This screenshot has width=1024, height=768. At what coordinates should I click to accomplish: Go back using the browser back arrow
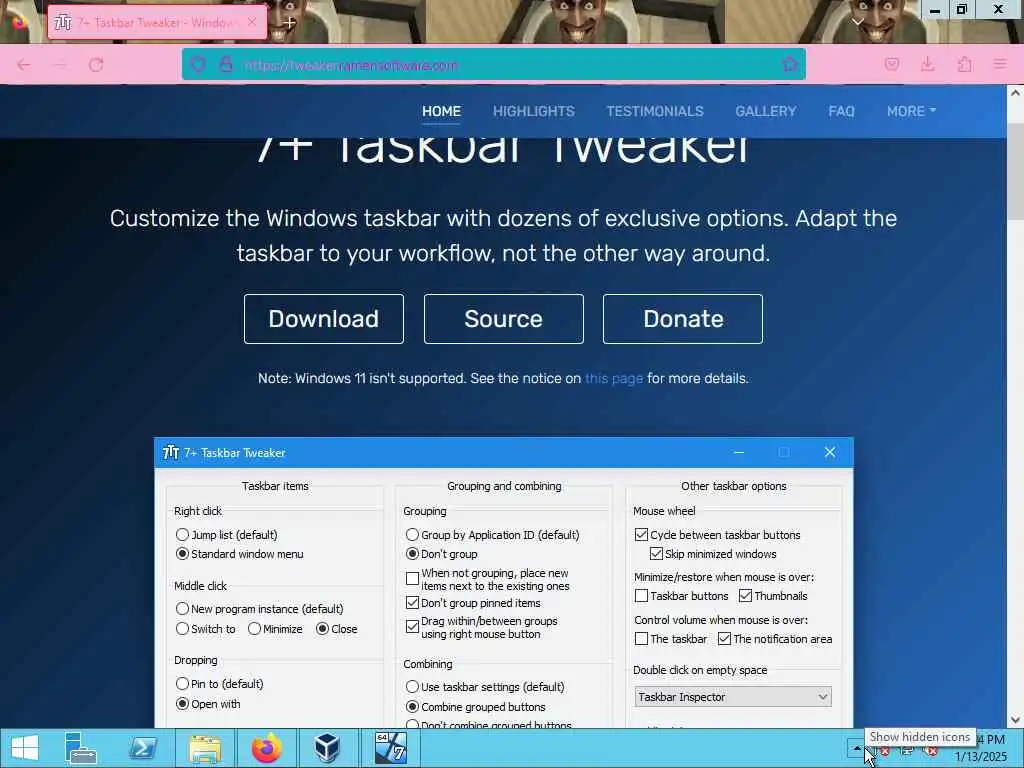tap(24, 65)
